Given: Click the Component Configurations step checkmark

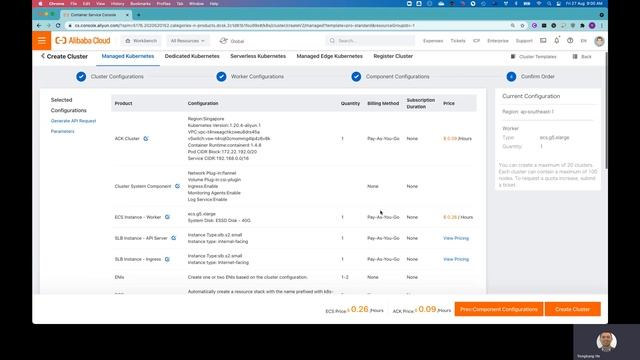Looking at the screenshot, I should (356, 77).
